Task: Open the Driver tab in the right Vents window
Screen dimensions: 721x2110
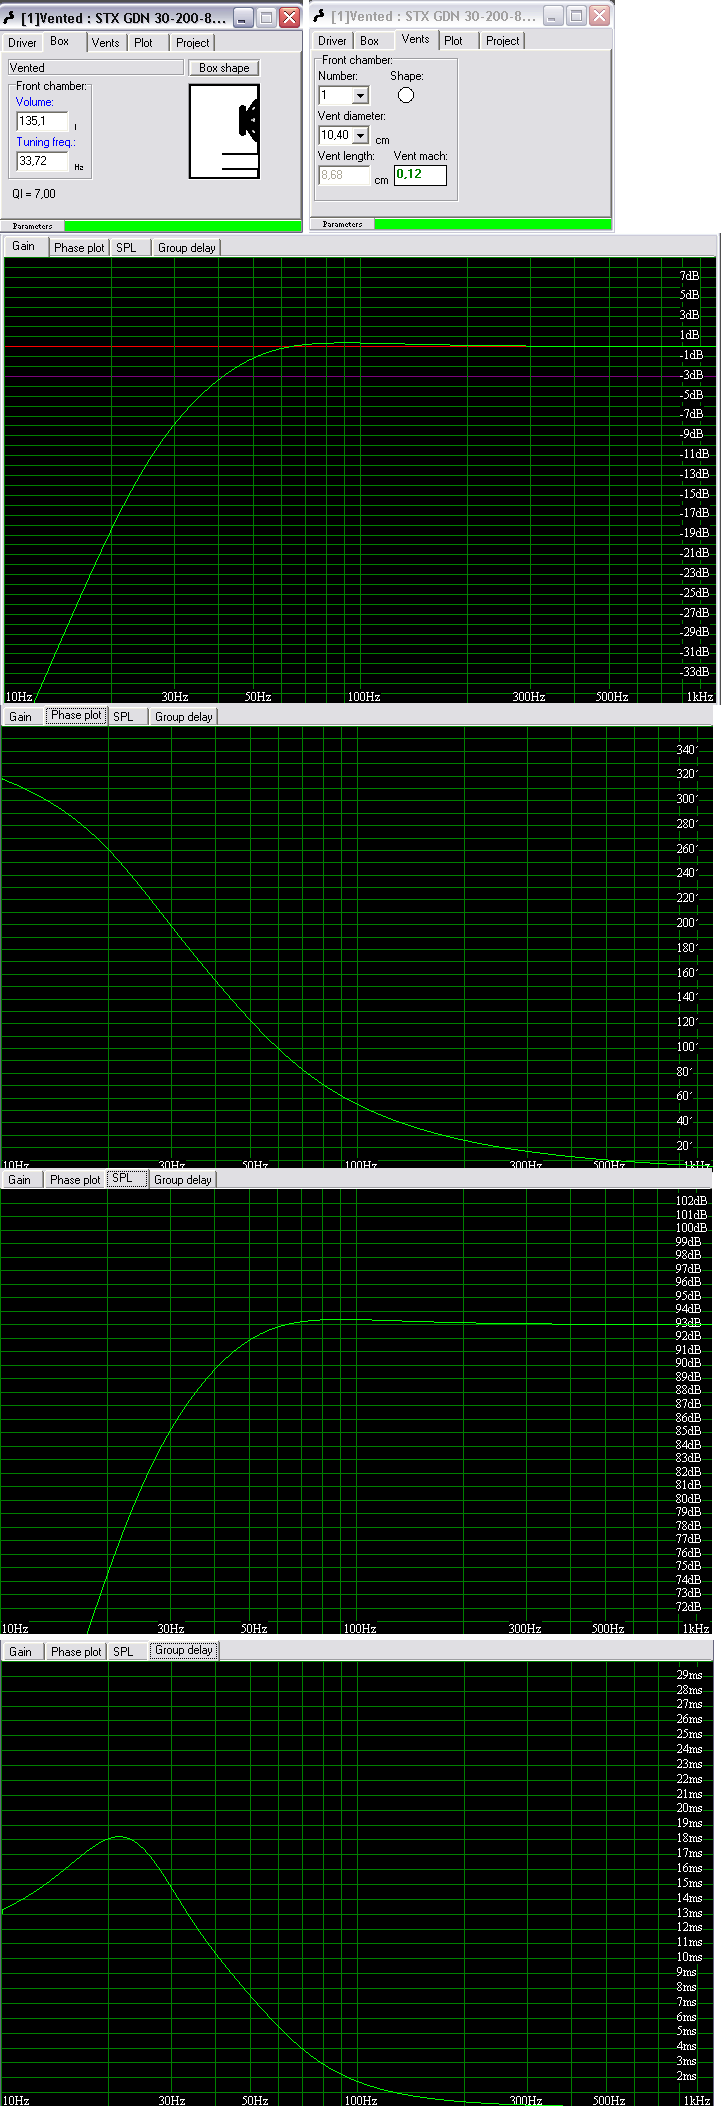Action: 332,41
